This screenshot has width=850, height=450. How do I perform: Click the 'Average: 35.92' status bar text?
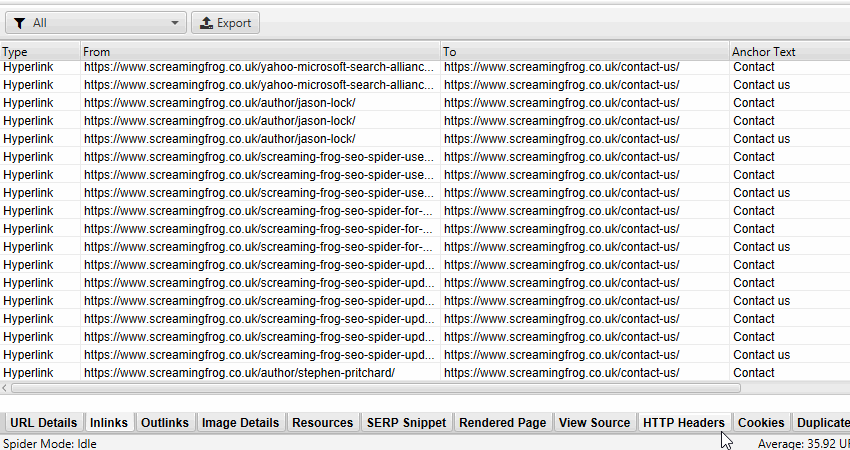click(803, 444)
